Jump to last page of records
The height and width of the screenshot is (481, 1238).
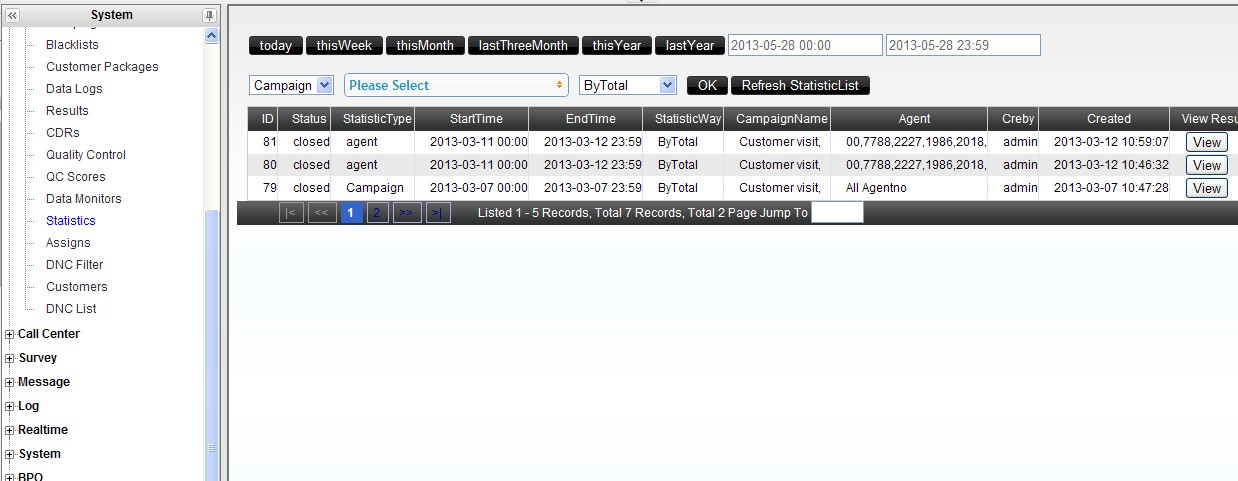coord(438,213)
